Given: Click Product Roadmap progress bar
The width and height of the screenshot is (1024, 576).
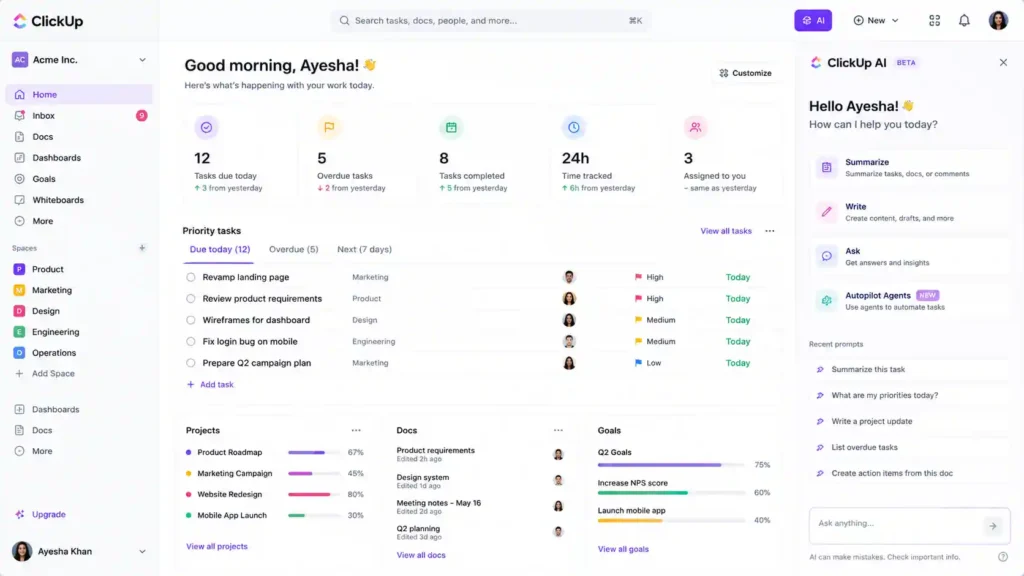Looking at the screenshot, I should [313, 453].
